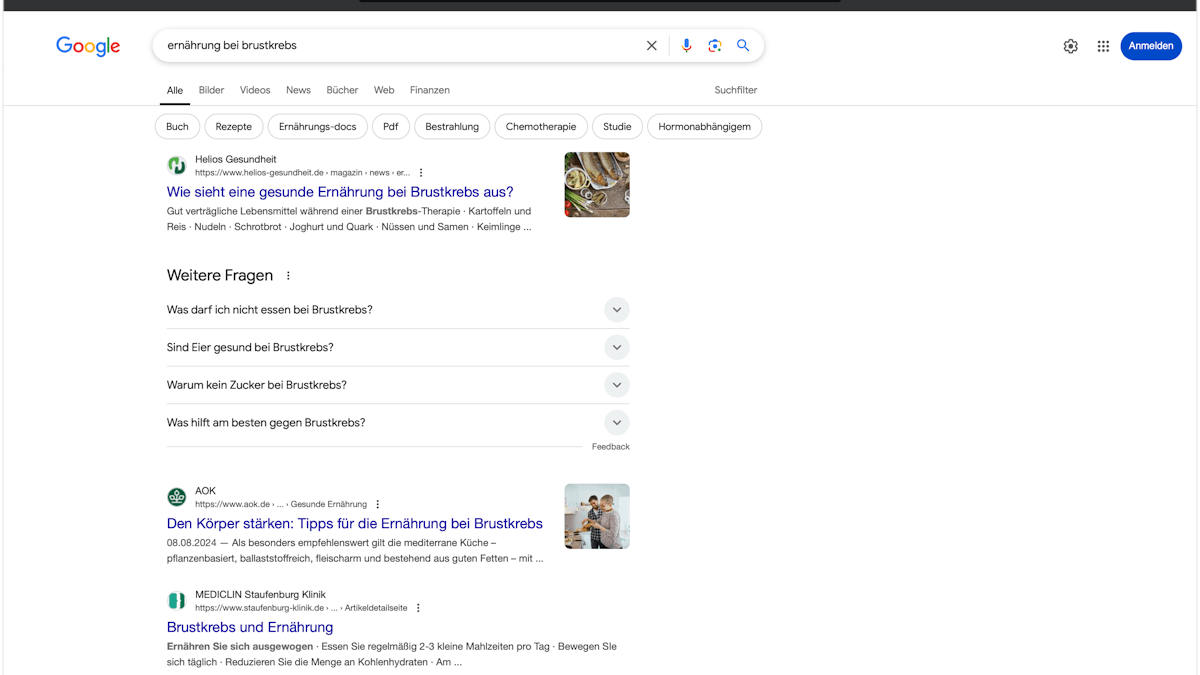Switch to the Bilder tab

(x=211, y=90)
